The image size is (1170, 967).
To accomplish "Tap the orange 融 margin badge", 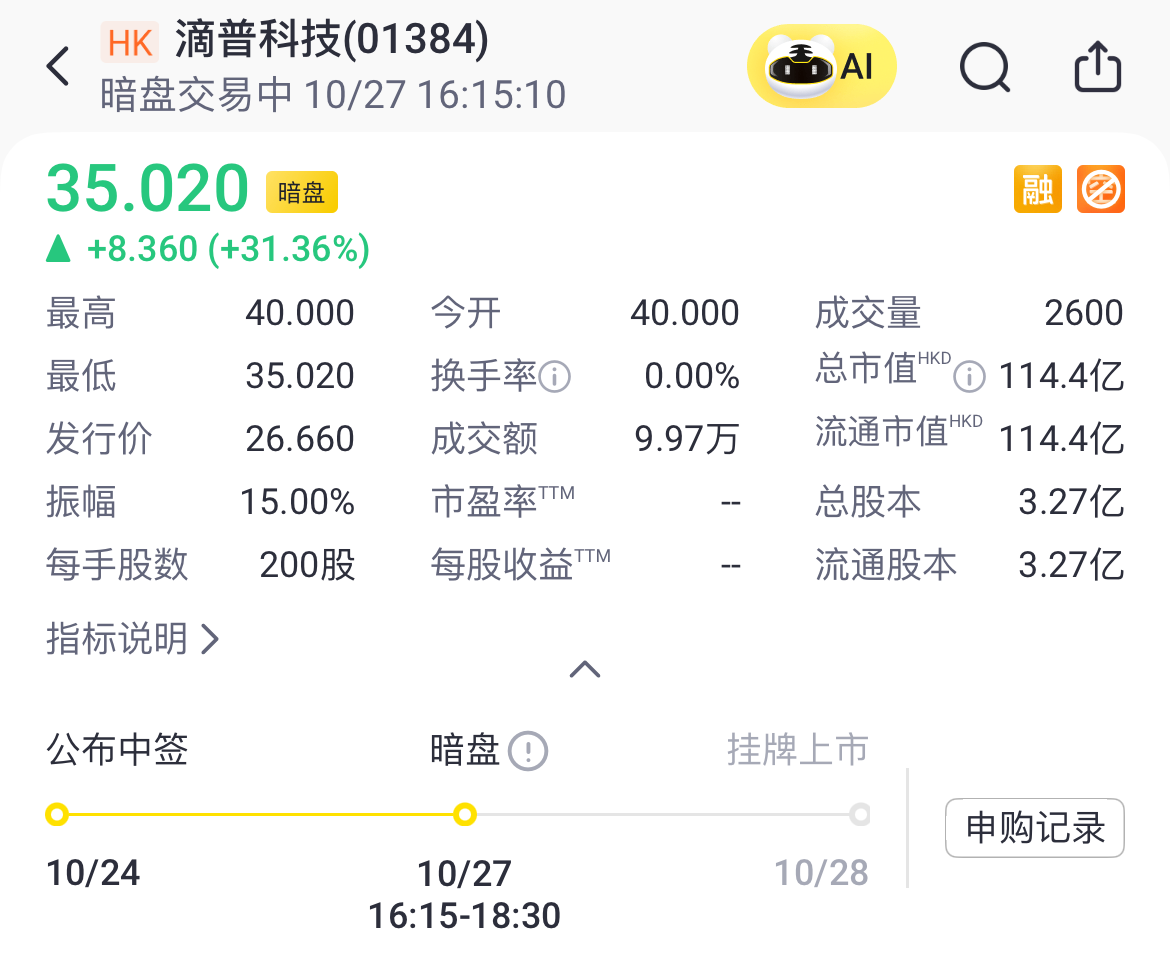I will 1037,189.
